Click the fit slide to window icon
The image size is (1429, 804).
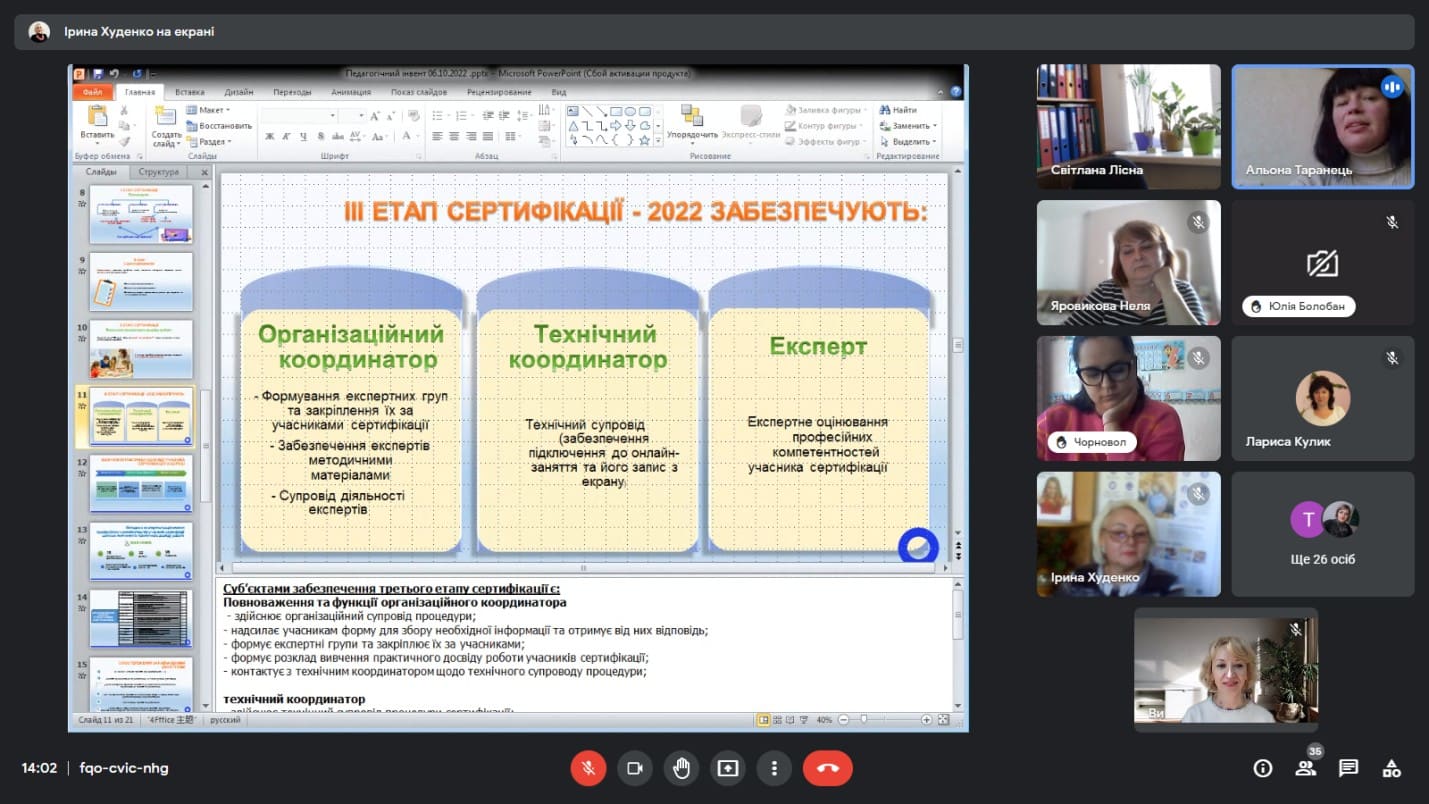point(944,720)
